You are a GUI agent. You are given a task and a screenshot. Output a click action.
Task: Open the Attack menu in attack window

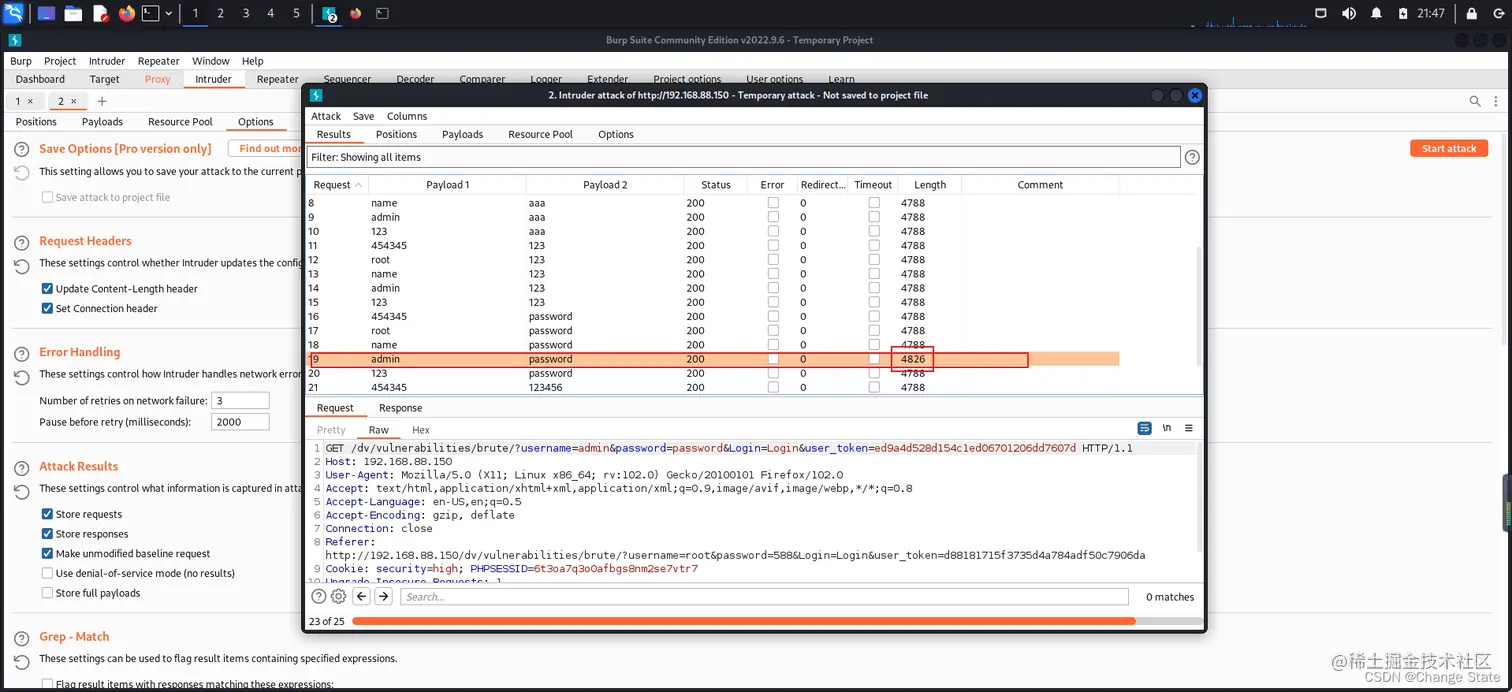point(326,116)
